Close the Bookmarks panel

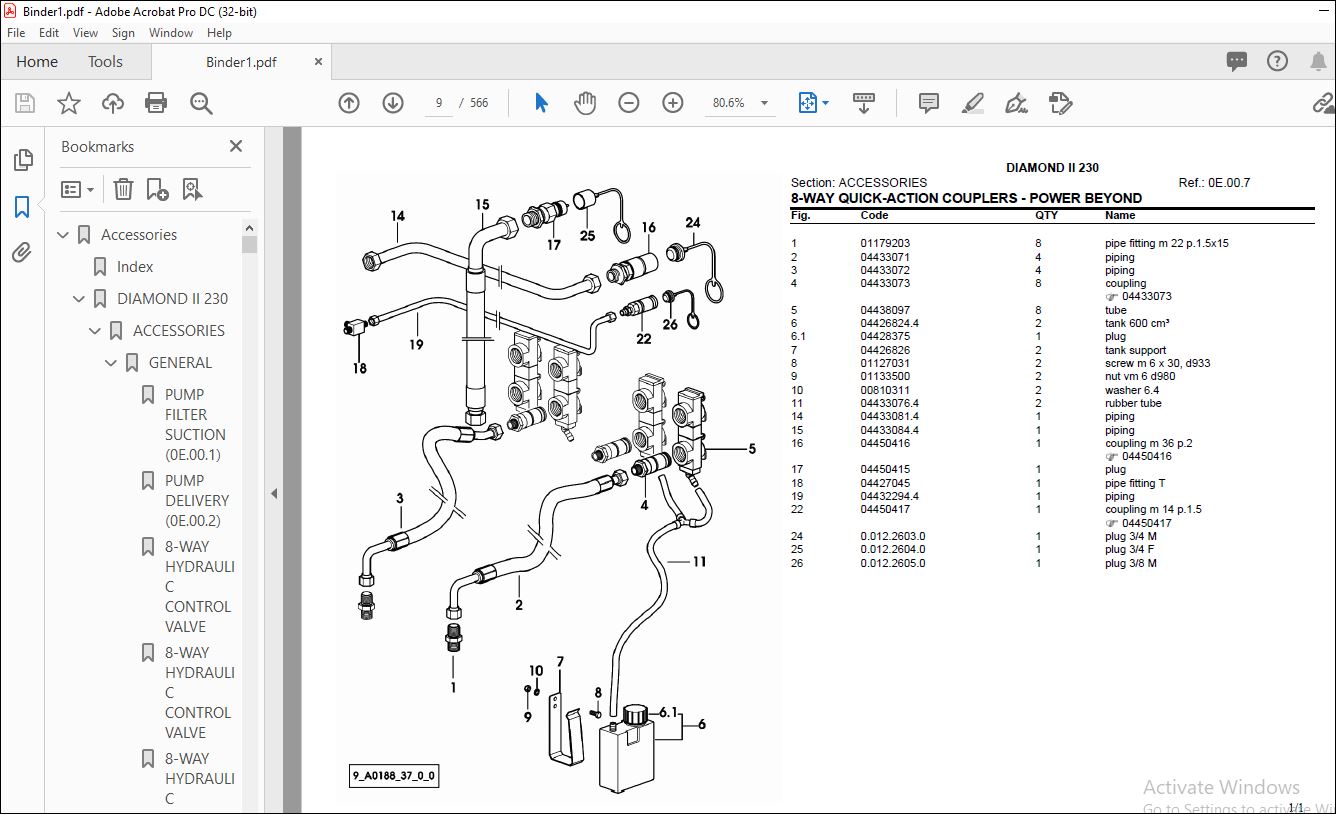pyautogui.click(x=236, y=146)
